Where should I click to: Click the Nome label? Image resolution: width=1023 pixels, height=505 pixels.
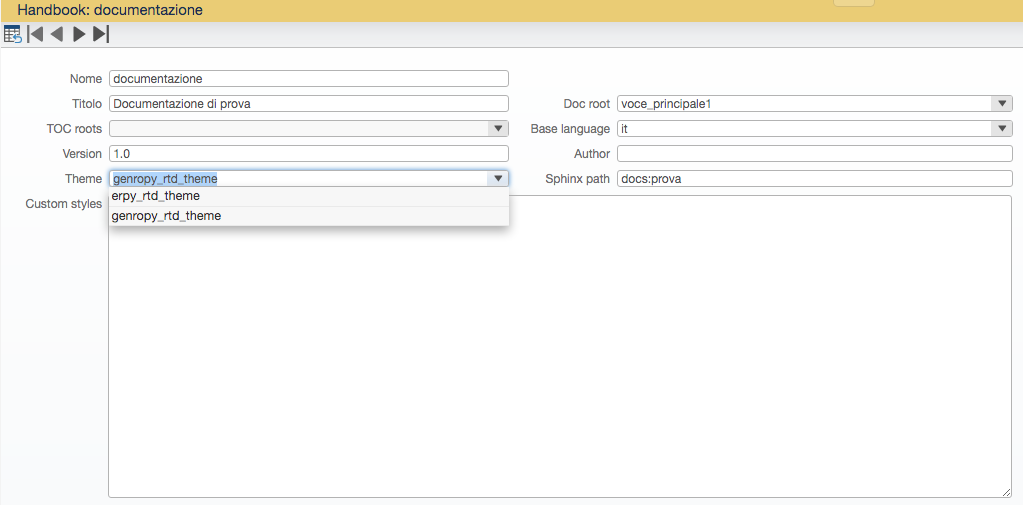pyautogui.click(x=85, y=79)
